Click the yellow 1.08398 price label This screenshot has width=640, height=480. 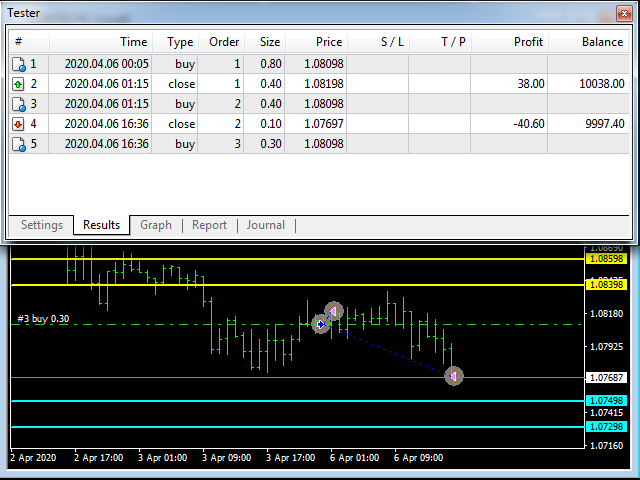(x=607, y=284)
